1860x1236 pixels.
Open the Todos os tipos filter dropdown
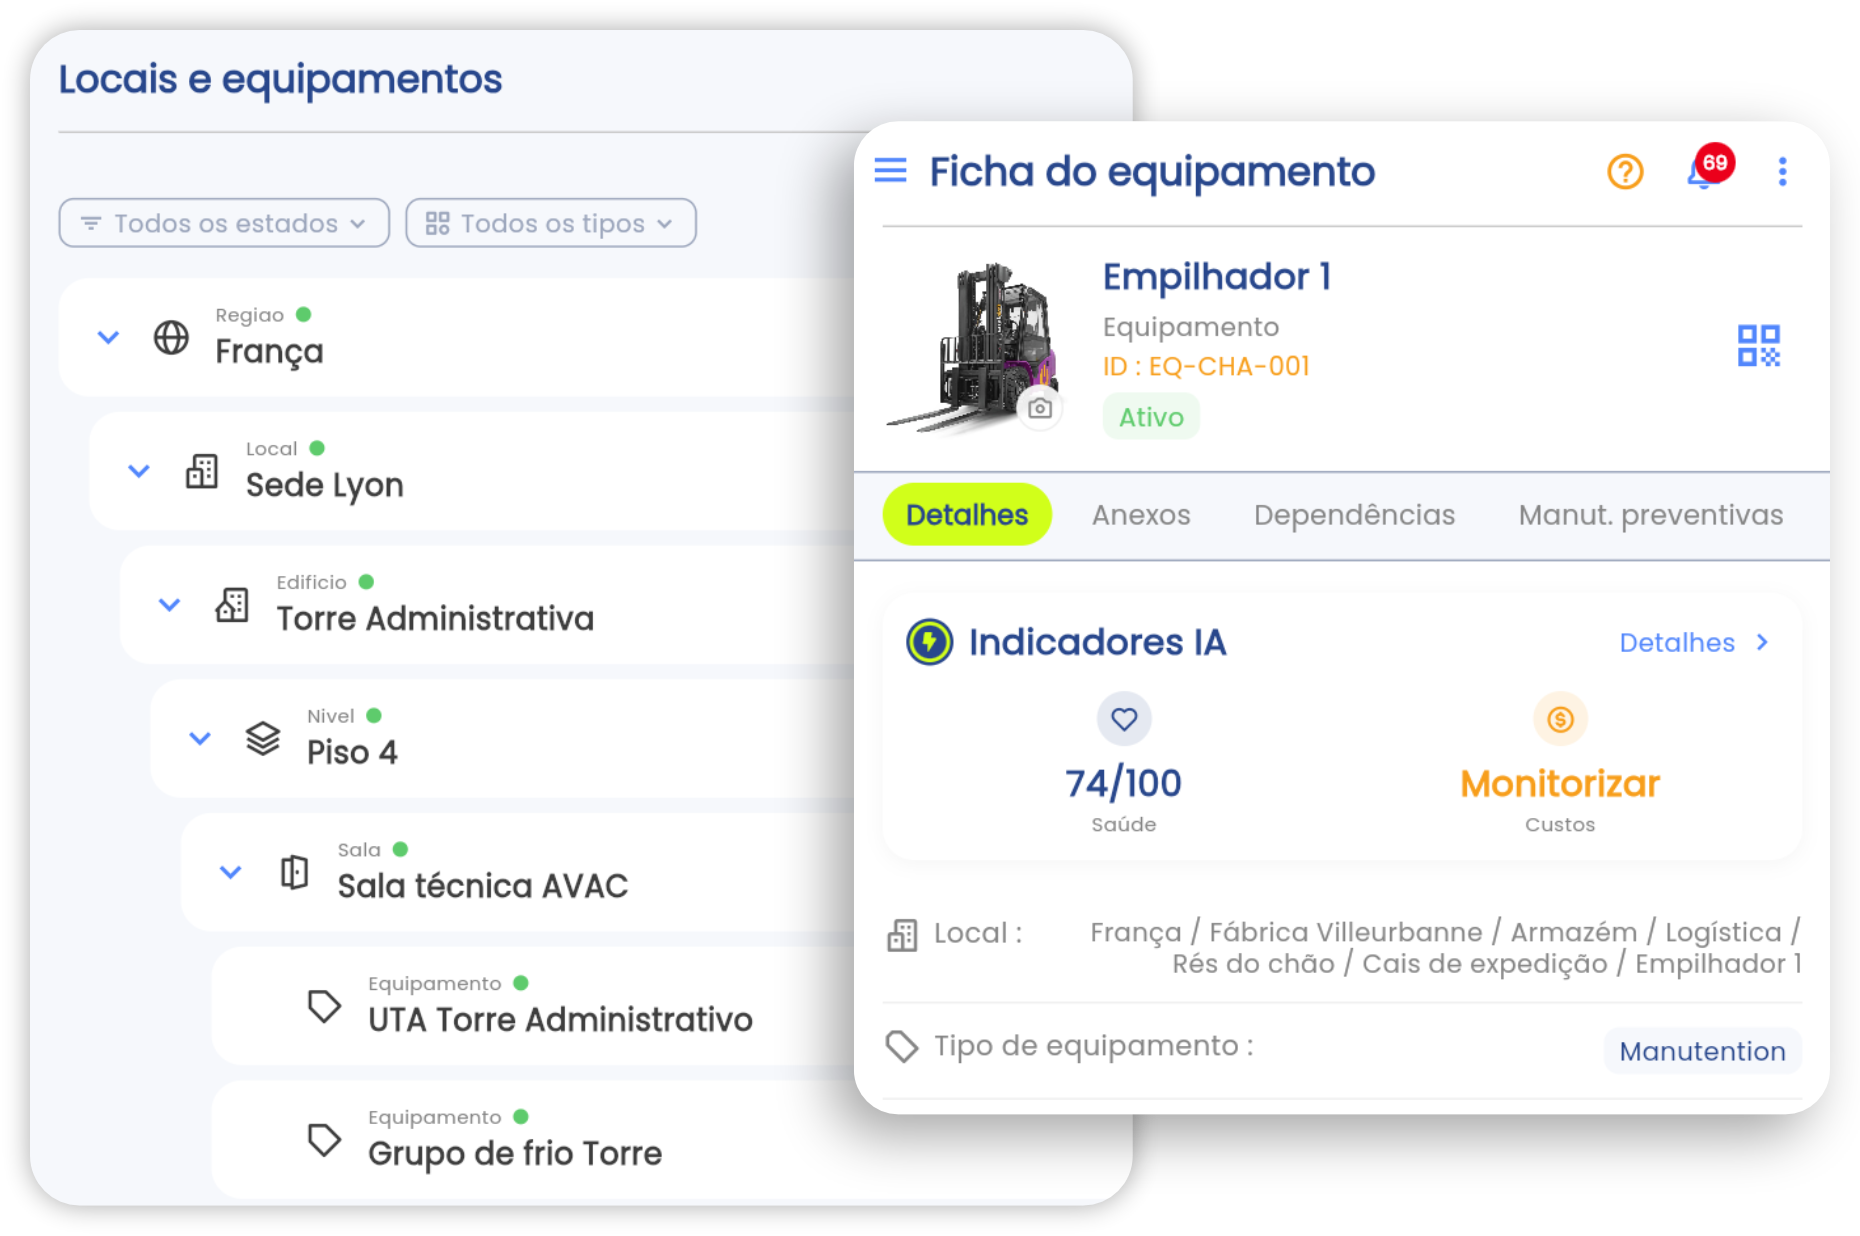(x=551, y=223)
